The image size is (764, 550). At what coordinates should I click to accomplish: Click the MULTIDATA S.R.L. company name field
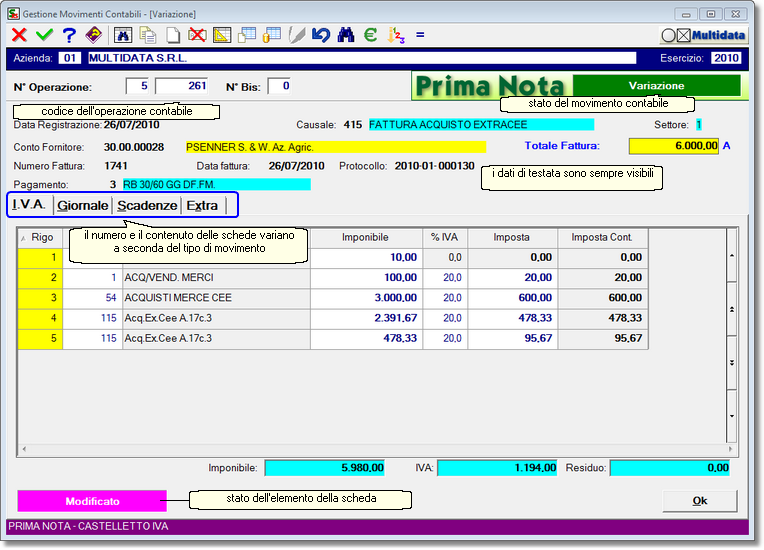click(x=362, y=58)
